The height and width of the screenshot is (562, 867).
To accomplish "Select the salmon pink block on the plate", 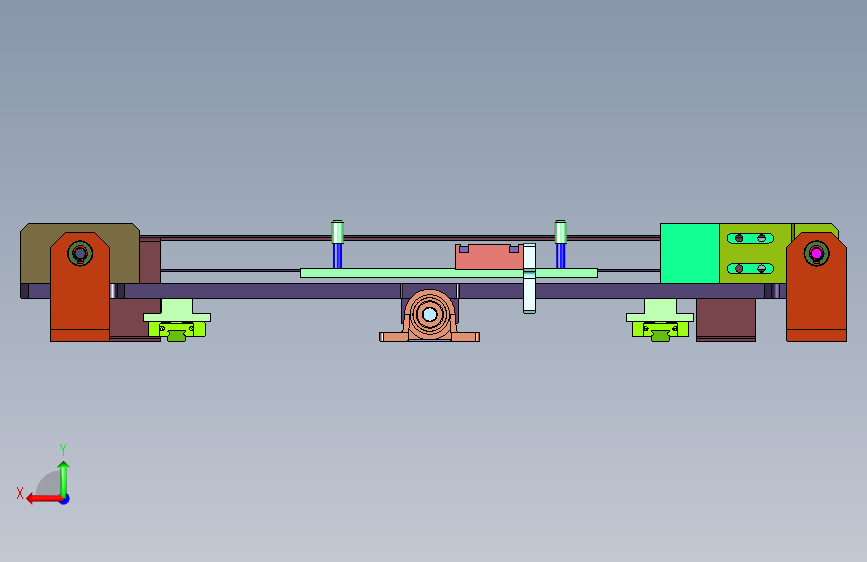I will coord(489,258).
